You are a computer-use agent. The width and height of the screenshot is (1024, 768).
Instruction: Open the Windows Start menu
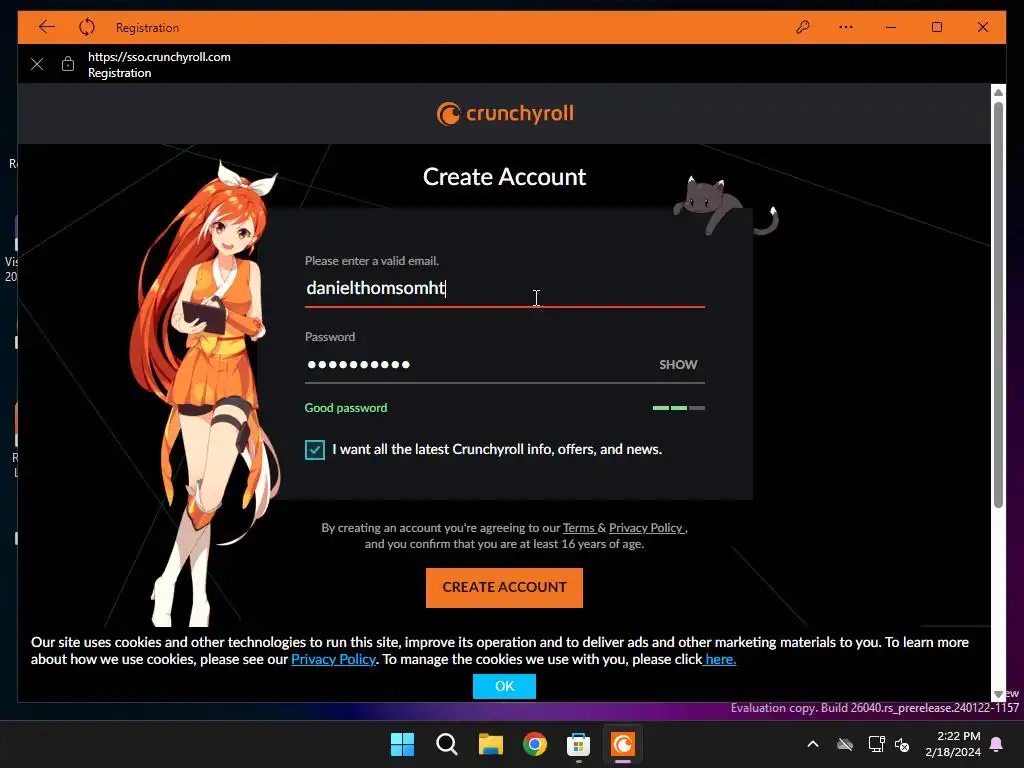[402, 744]
